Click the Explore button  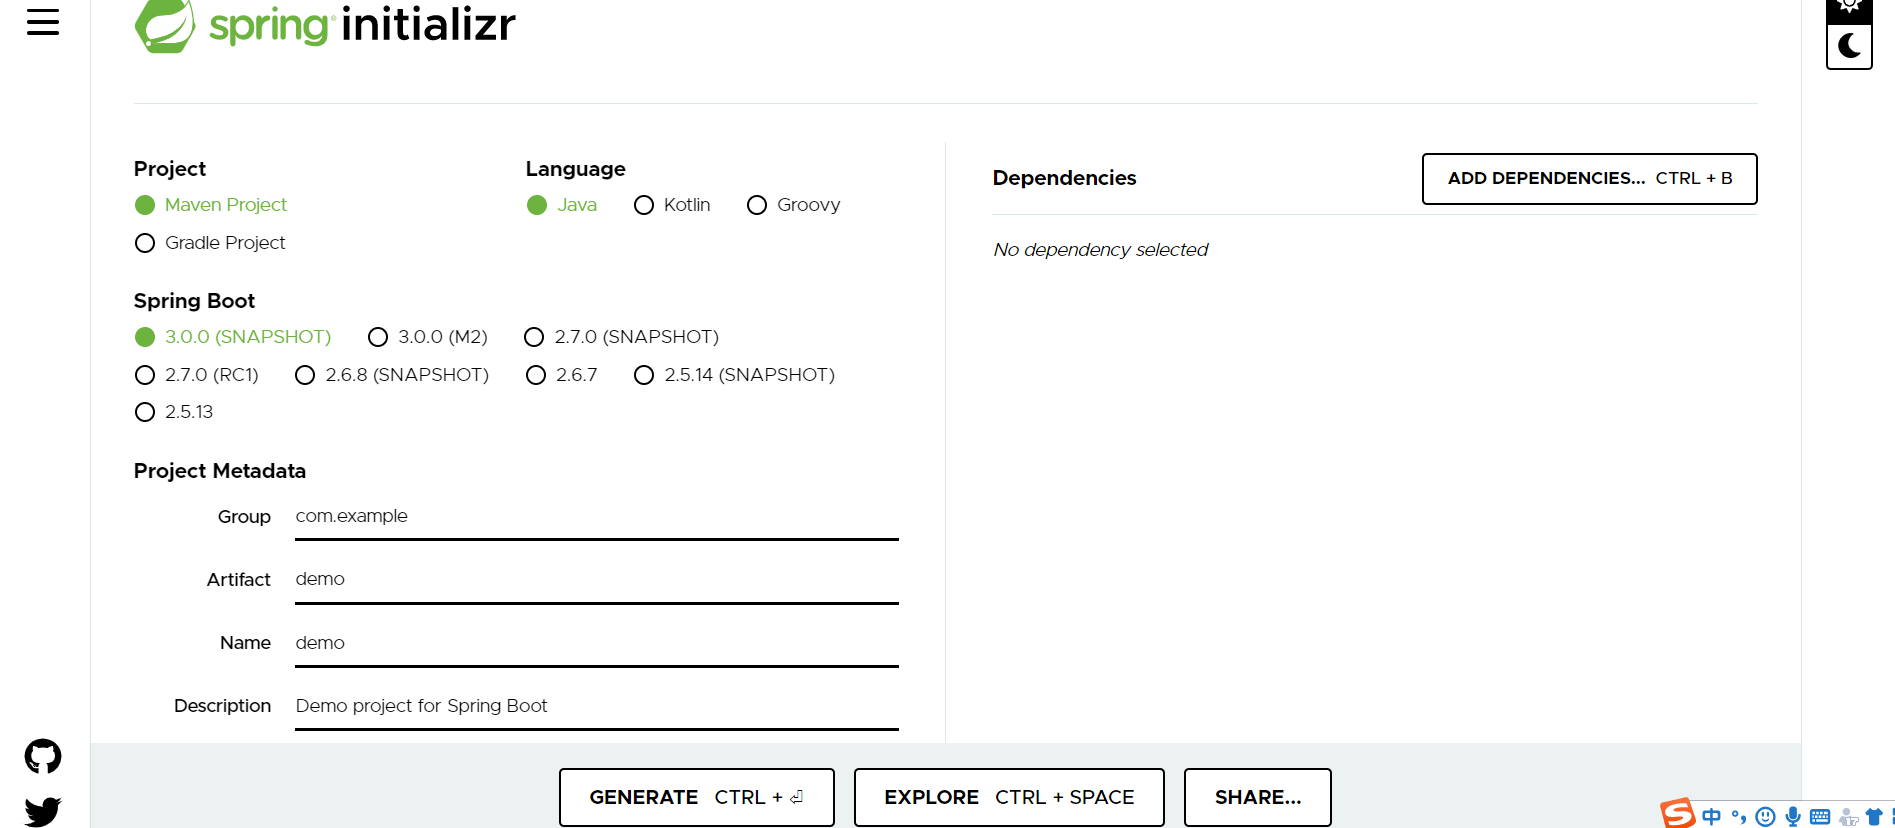(x=1009, y=797)
